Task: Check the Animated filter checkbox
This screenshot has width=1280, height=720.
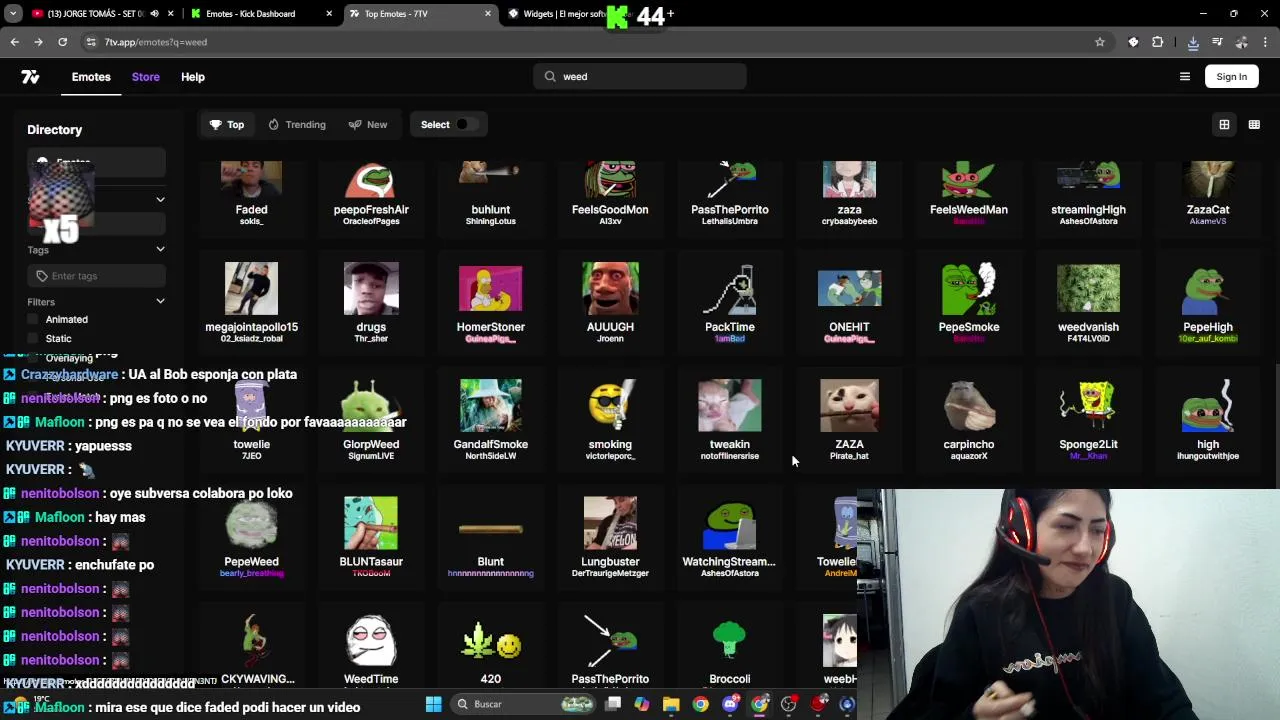Action: pos(33,319)
